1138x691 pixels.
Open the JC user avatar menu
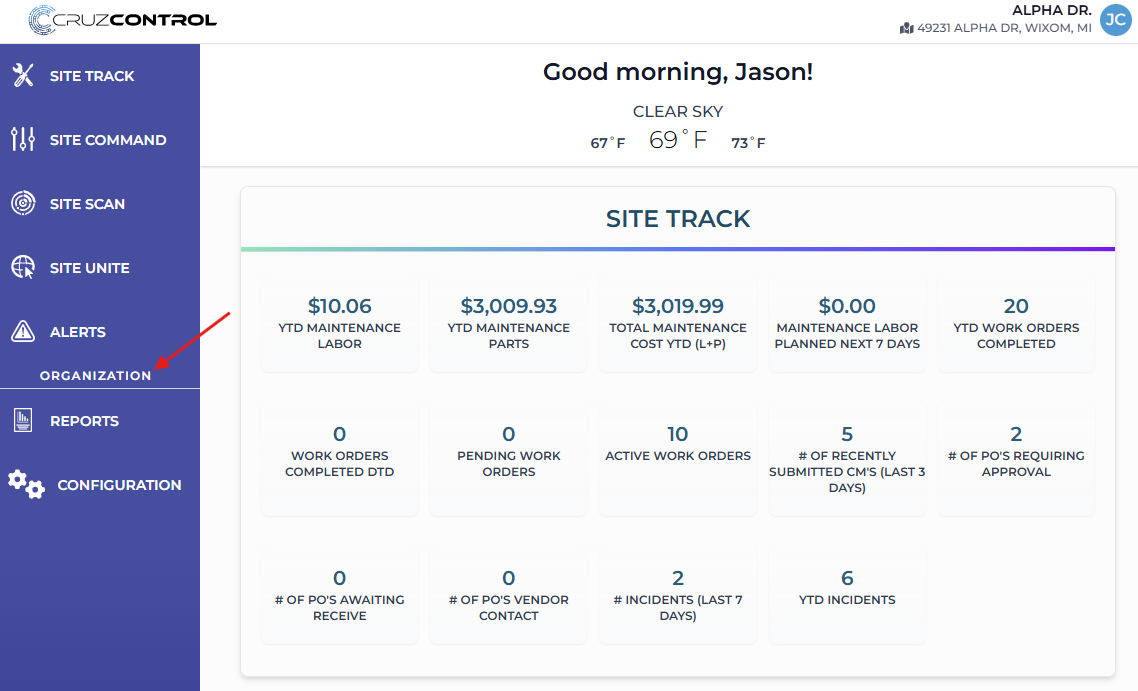(x=1115, y=19)
